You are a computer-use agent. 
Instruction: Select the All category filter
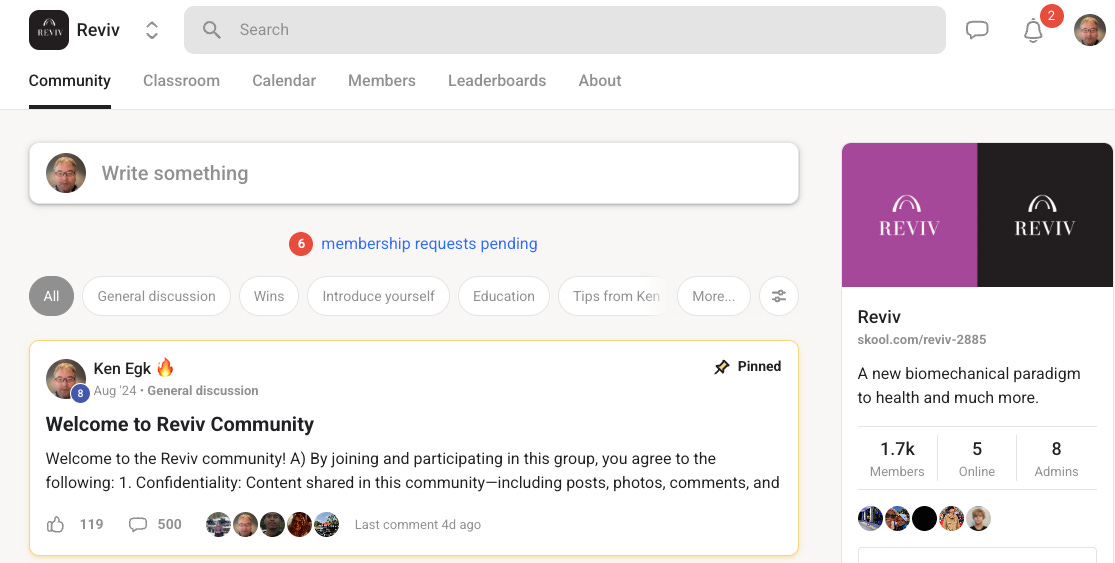point(51,296)
